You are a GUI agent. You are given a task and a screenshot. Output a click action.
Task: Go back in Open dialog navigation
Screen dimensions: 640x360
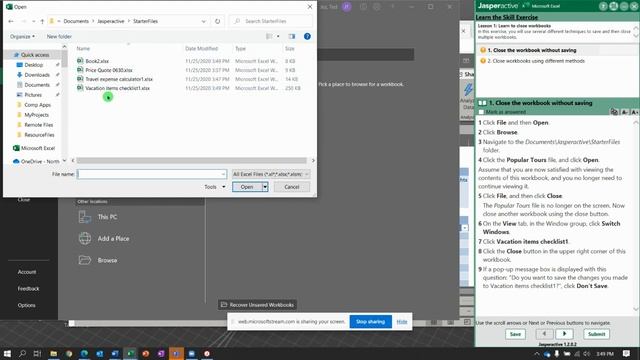(x=11, y=21)
